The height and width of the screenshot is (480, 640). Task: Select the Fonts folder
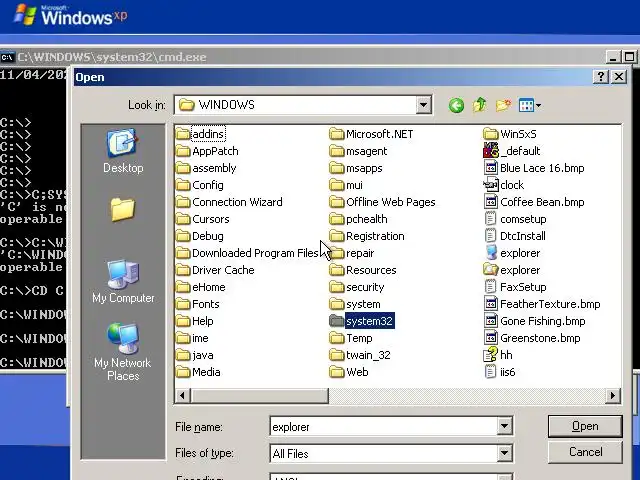[198, 304]
